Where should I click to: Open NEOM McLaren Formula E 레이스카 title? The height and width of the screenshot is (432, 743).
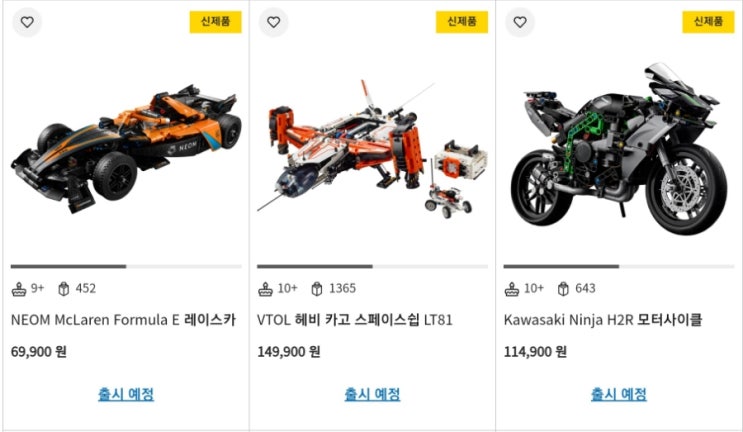[x=123, y=320]
